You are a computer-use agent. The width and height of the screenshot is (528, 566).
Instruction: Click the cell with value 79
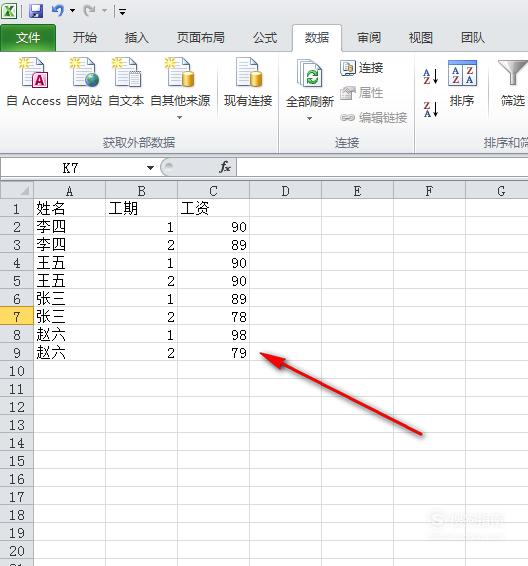tap(213, 353)
